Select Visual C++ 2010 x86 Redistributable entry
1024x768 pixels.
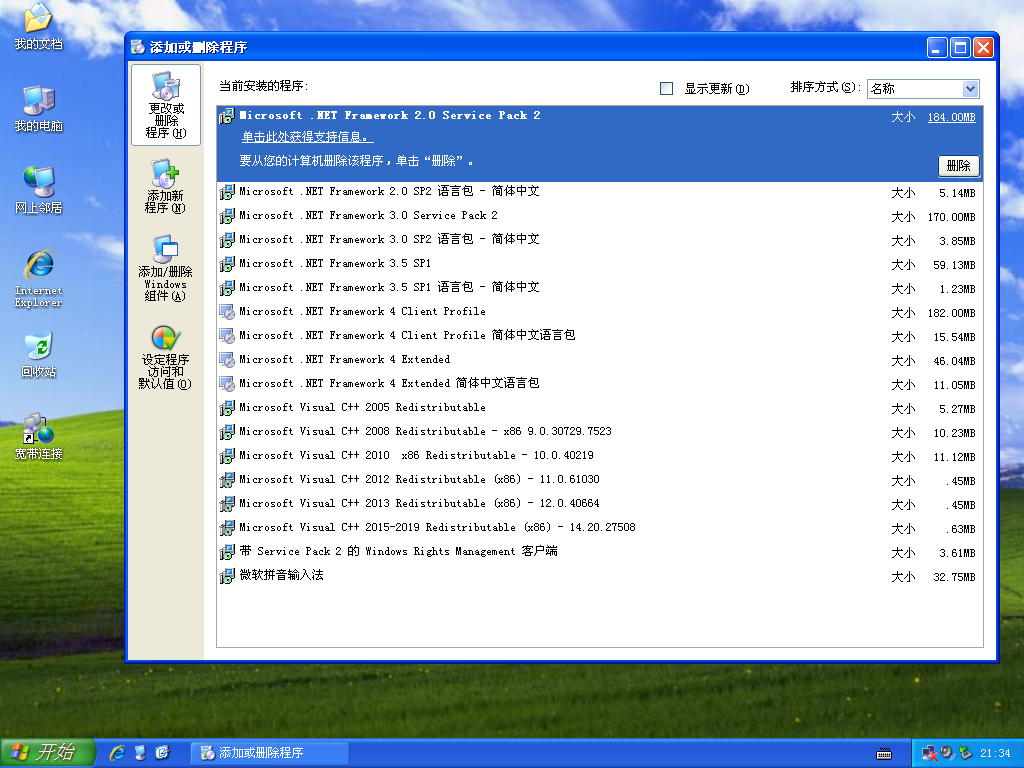tap(600, 456)
